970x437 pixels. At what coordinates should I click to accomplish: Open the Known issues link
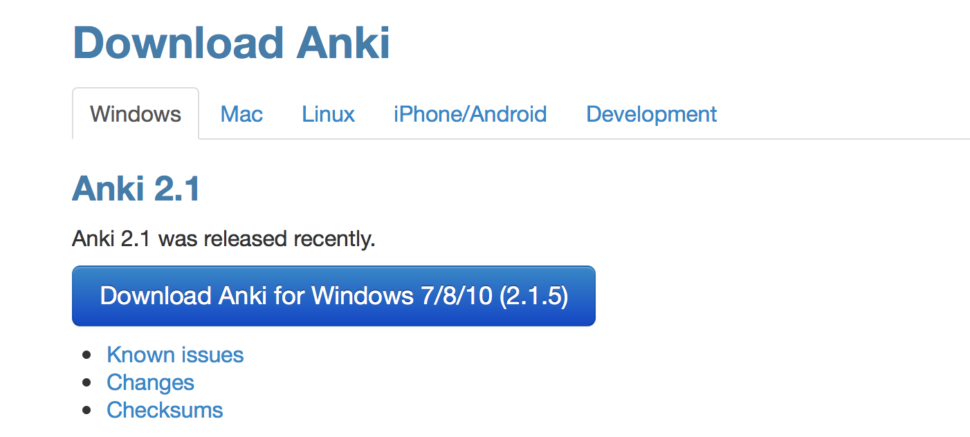coord(175,355)
